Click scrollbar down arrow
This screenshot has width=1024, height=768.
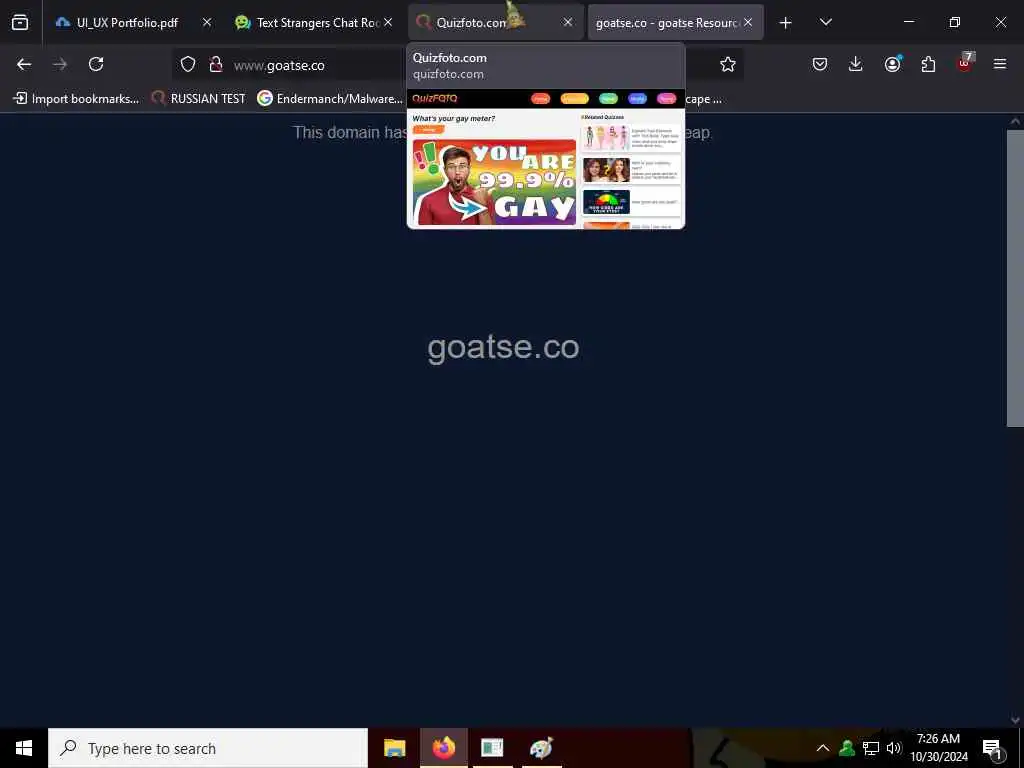pyautogui.click(x=1015, y=720)
